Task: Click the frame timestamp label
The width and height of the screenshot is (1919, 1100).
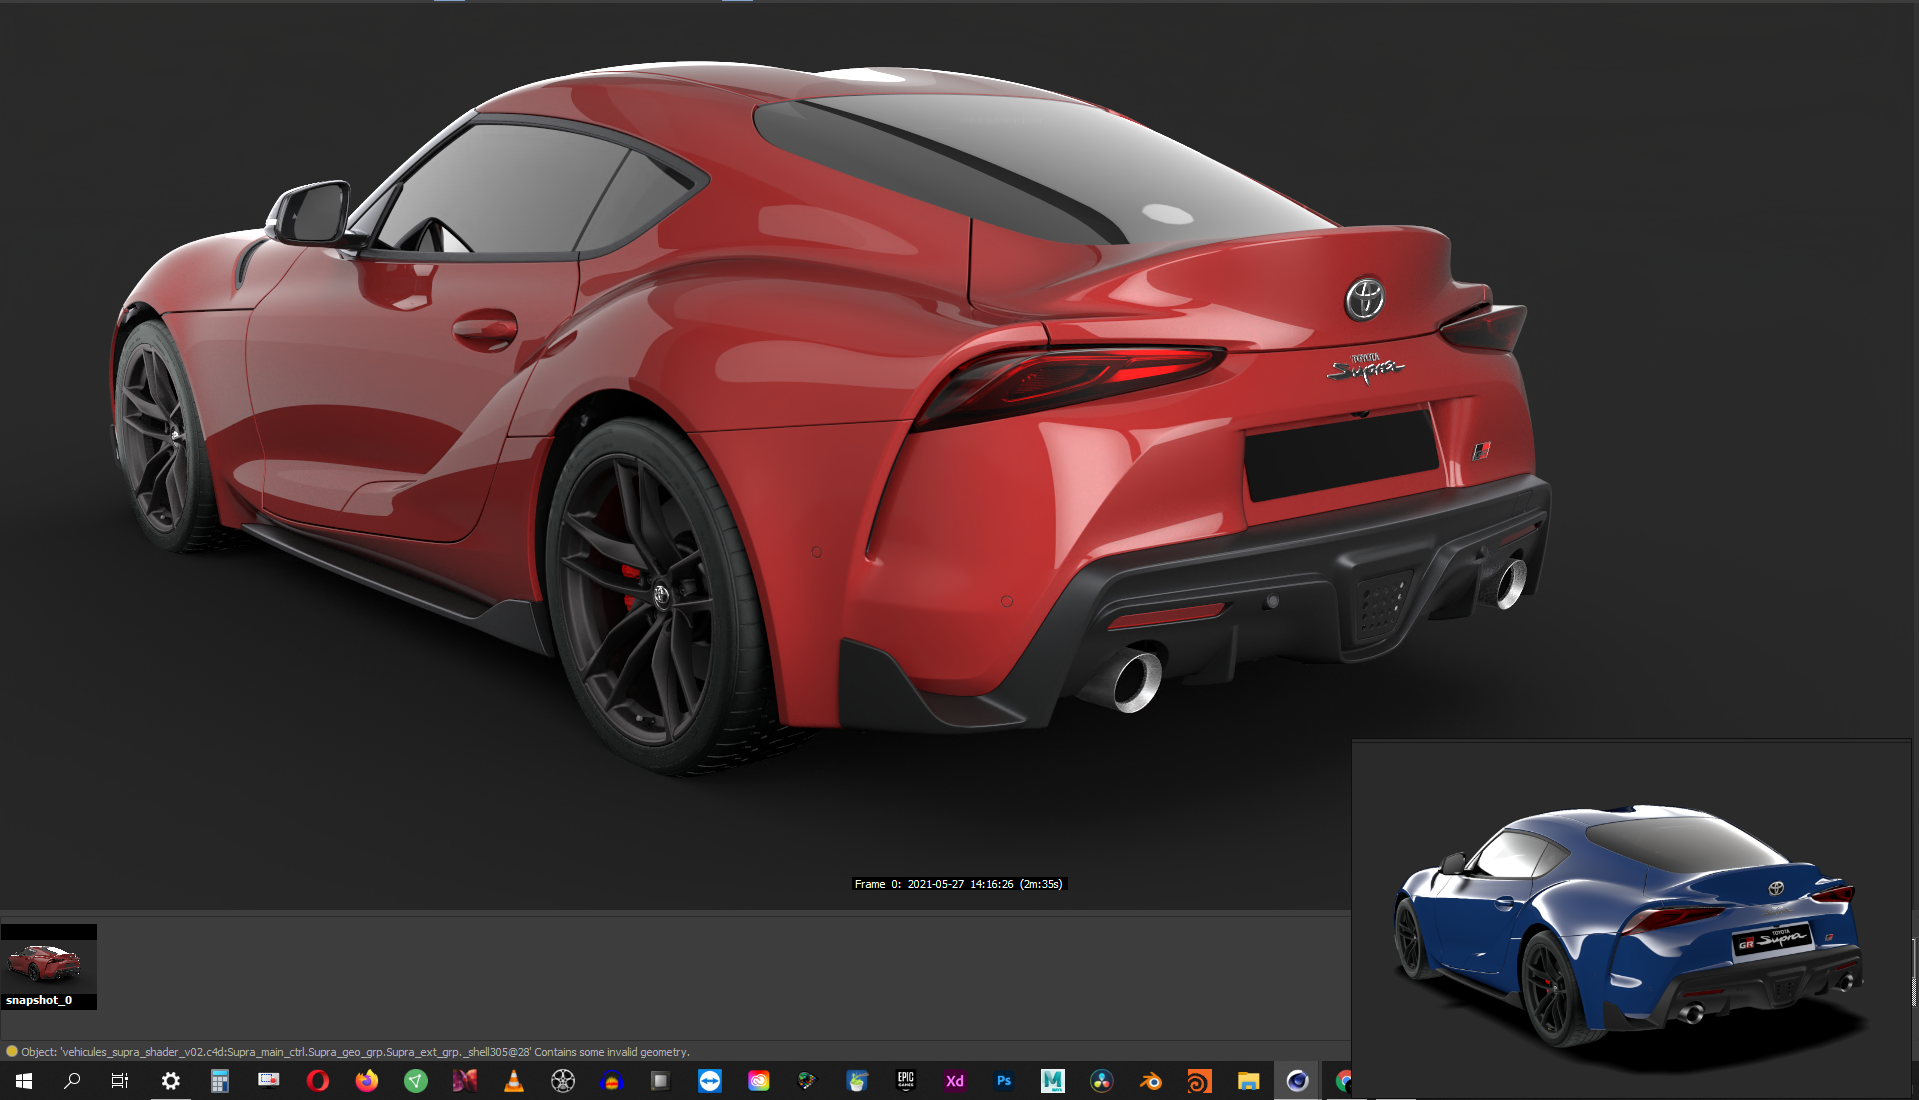Action: click(x=958, y=884)
